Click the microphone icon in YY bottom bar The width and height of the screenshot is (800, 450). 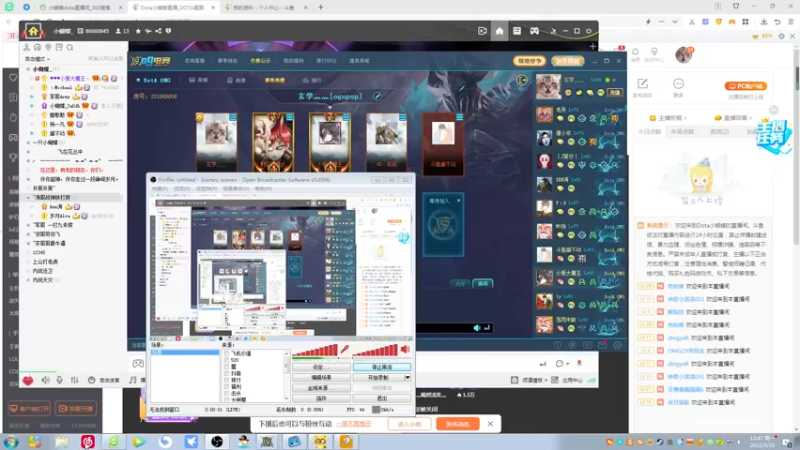(60, 380)
